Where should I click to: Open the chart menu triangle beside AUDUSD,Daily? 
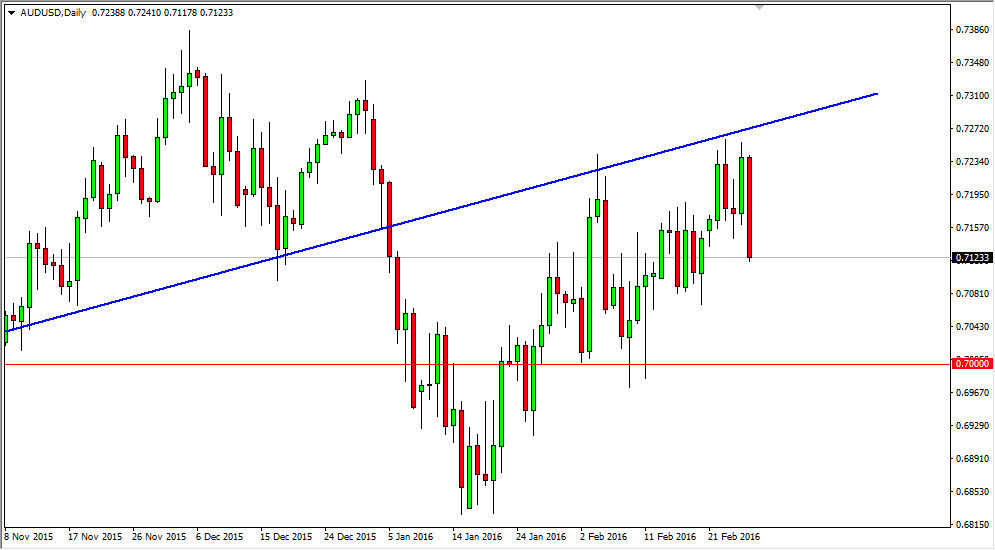click(11, 13)
